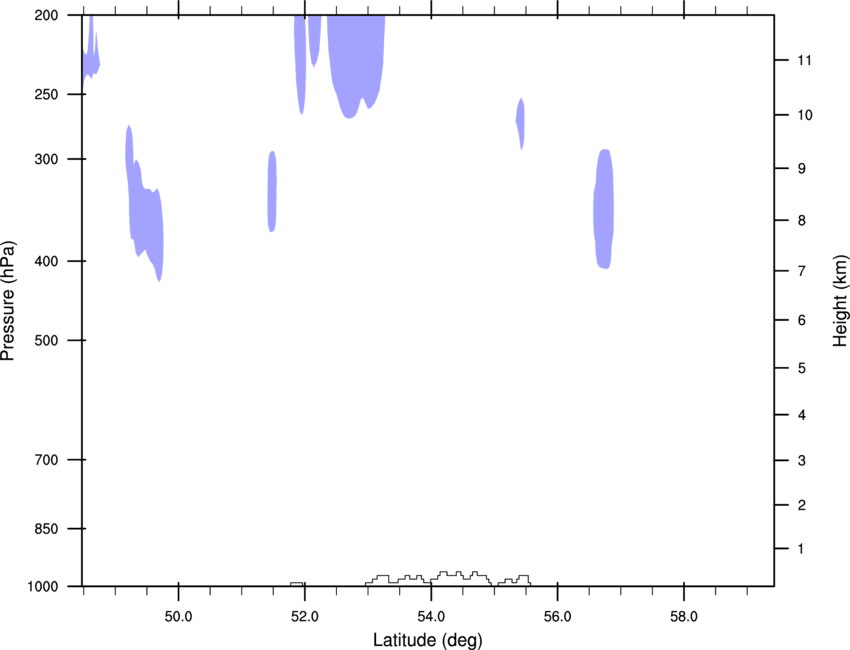Click the 7 km height label

(x=802, y=271)
